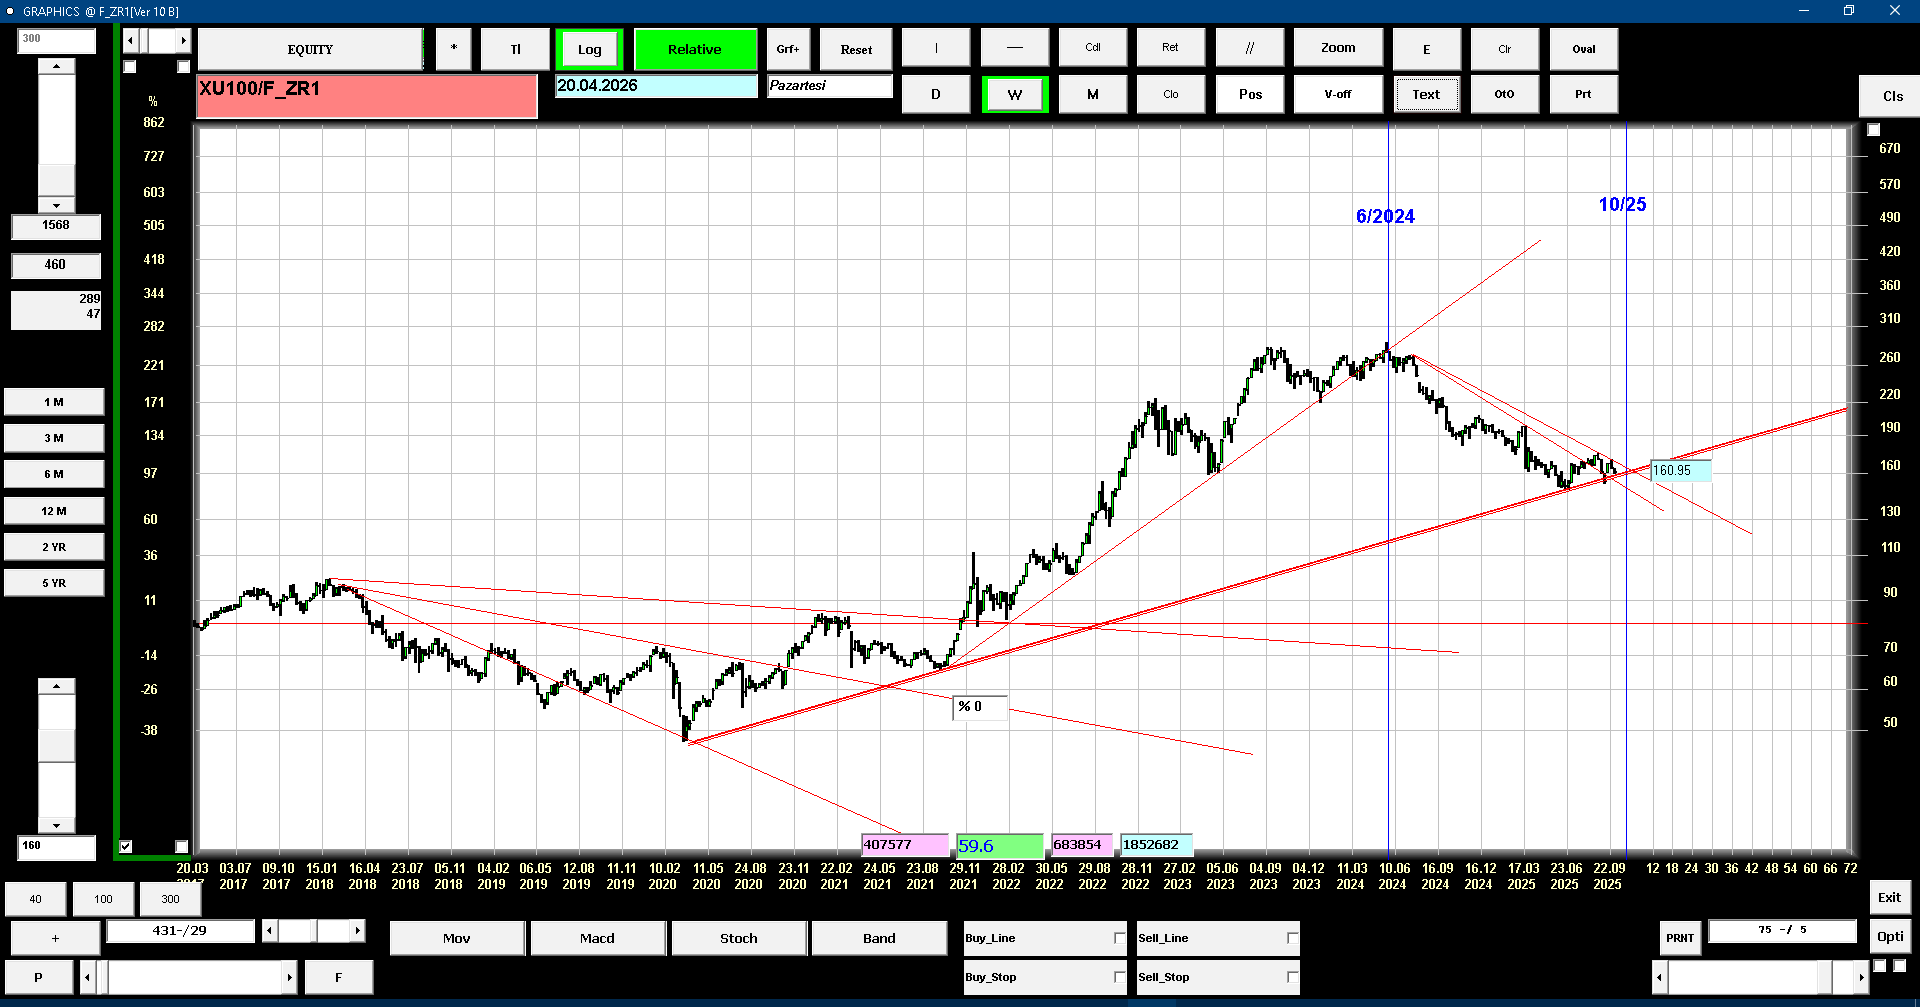Show the Mov moving average indicator
1920x1007 pixels.
[x=457, y=938]
